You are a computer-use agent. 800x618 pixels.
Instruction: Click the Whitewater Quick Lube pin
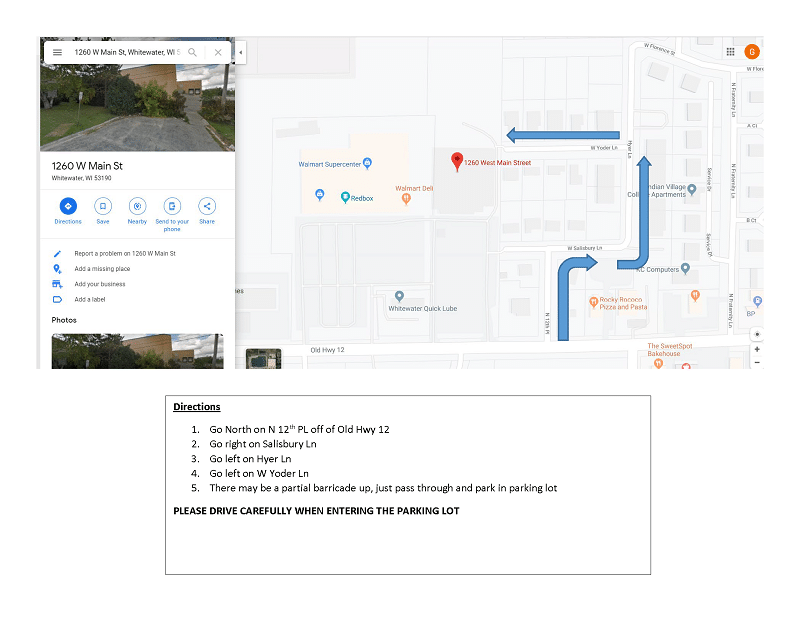399,296
